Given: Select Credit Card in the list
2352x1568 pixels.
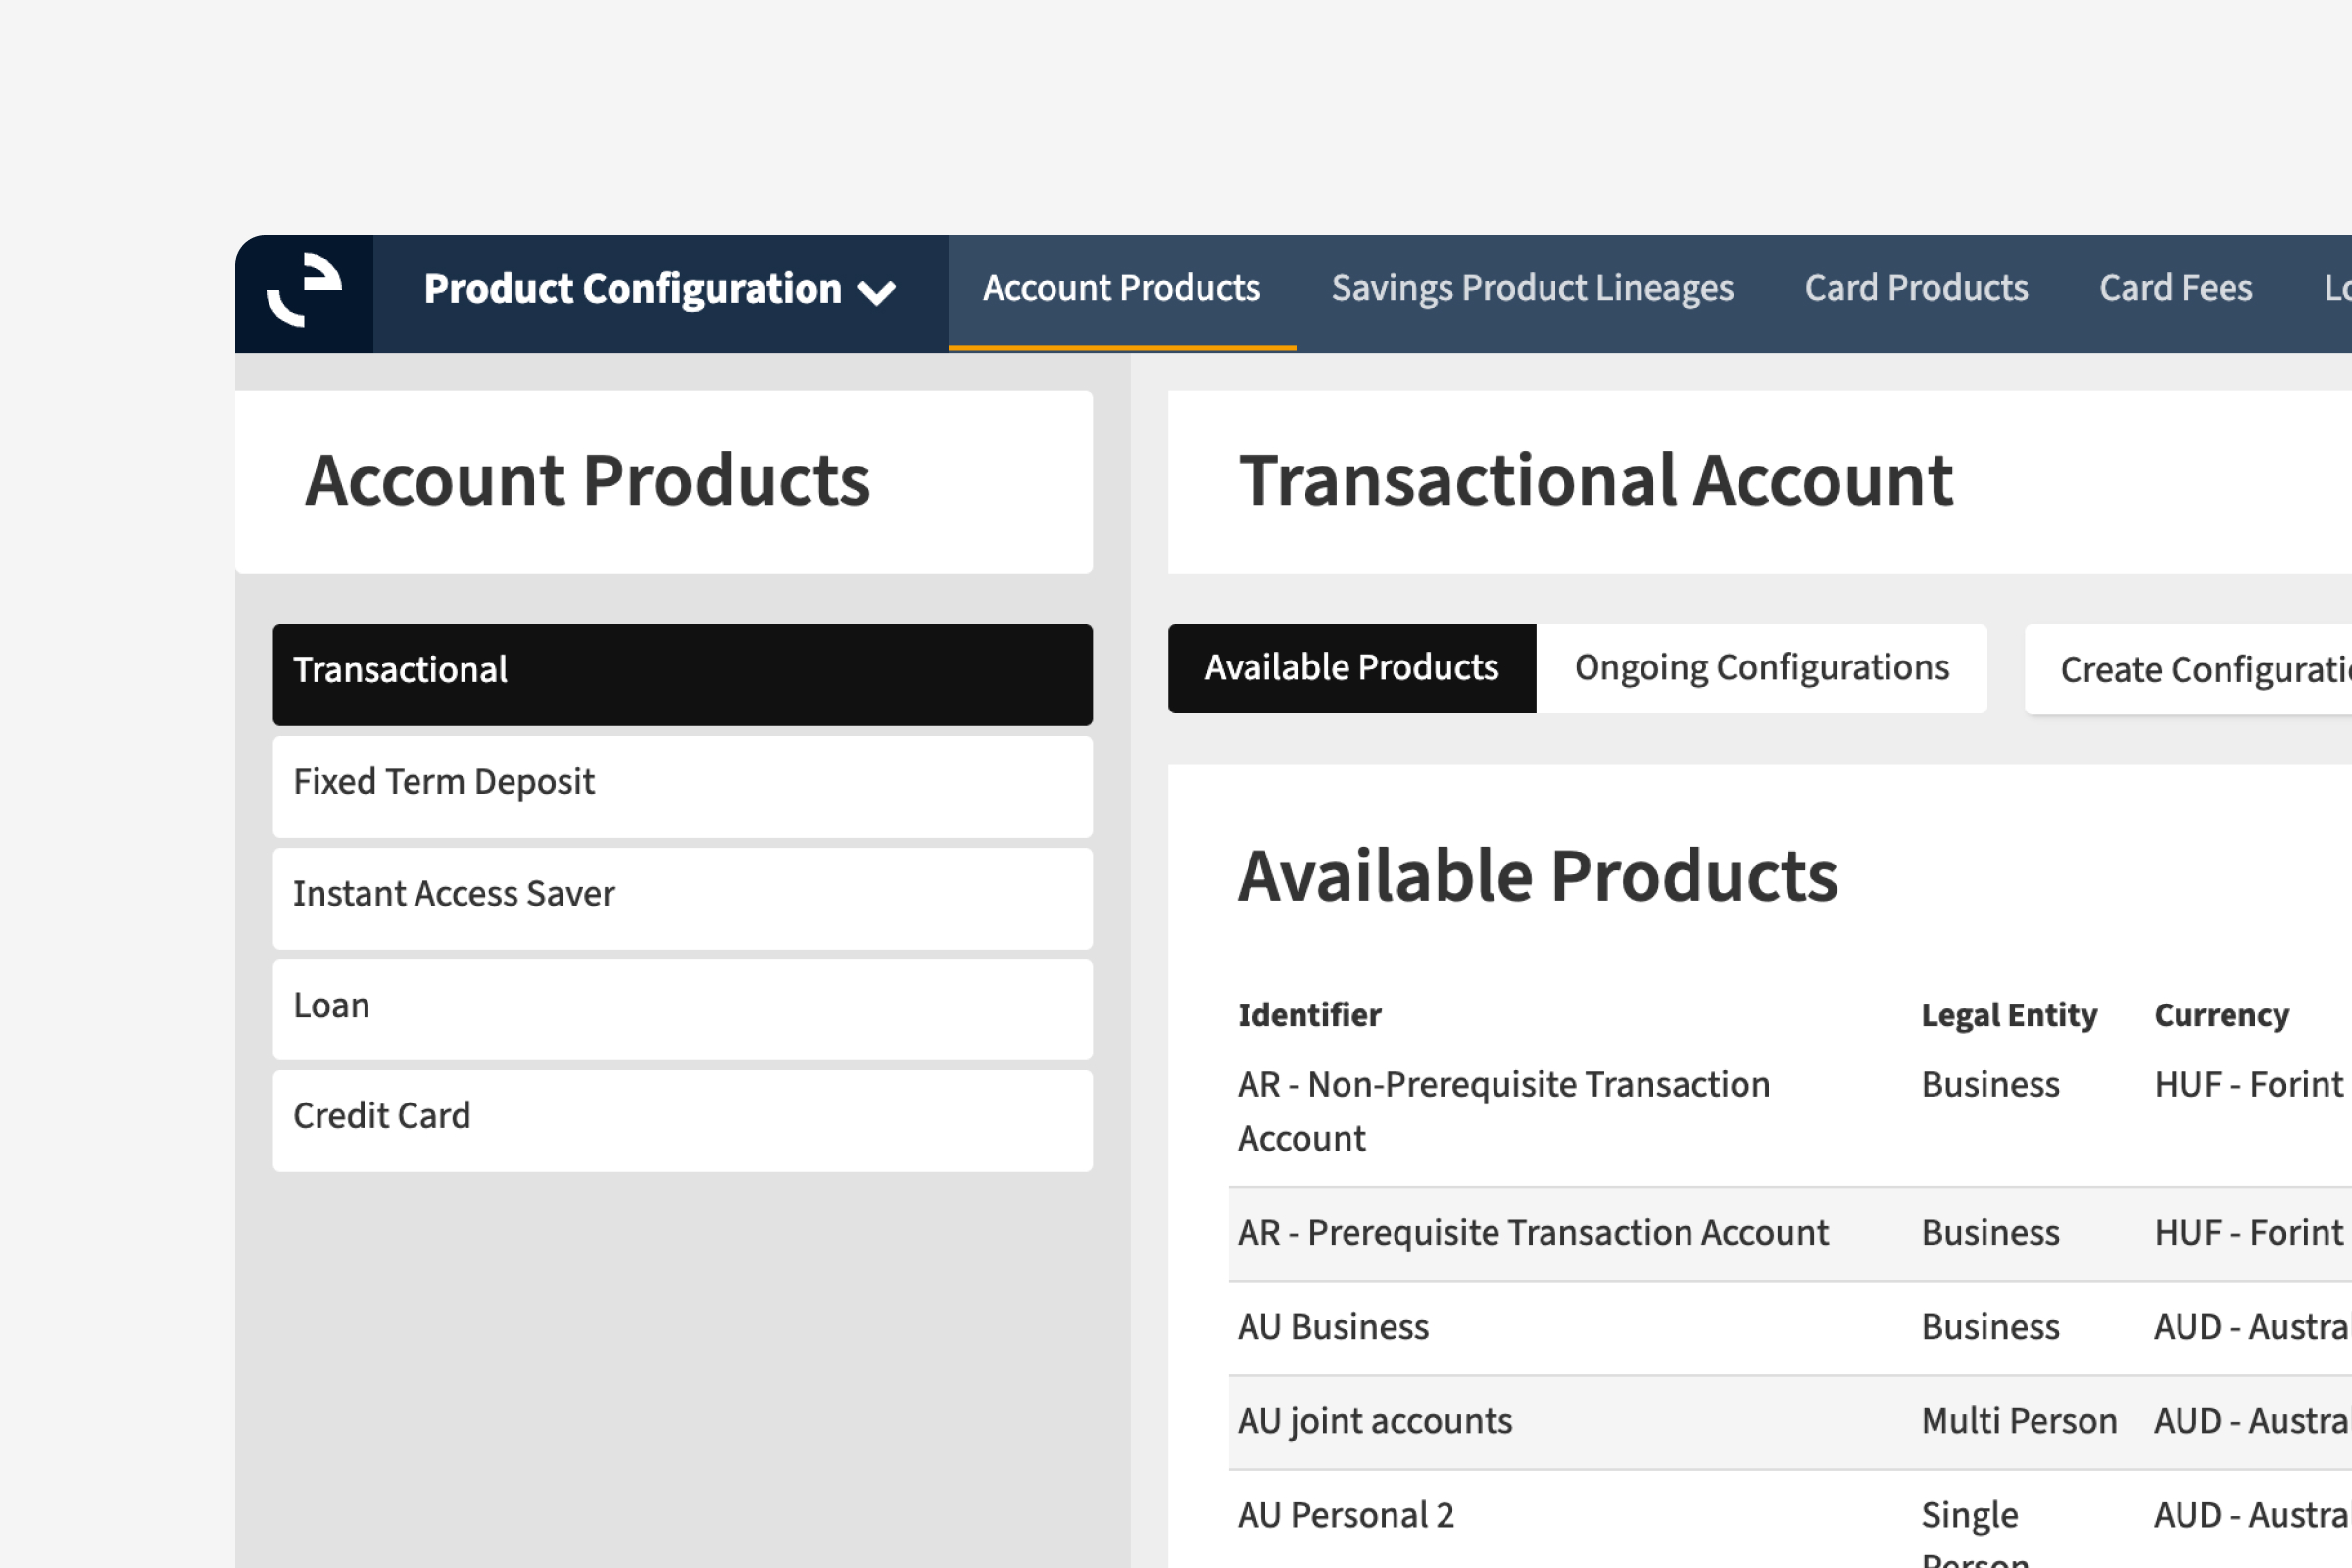Looking at the screenshot, I should (682, 1119).
